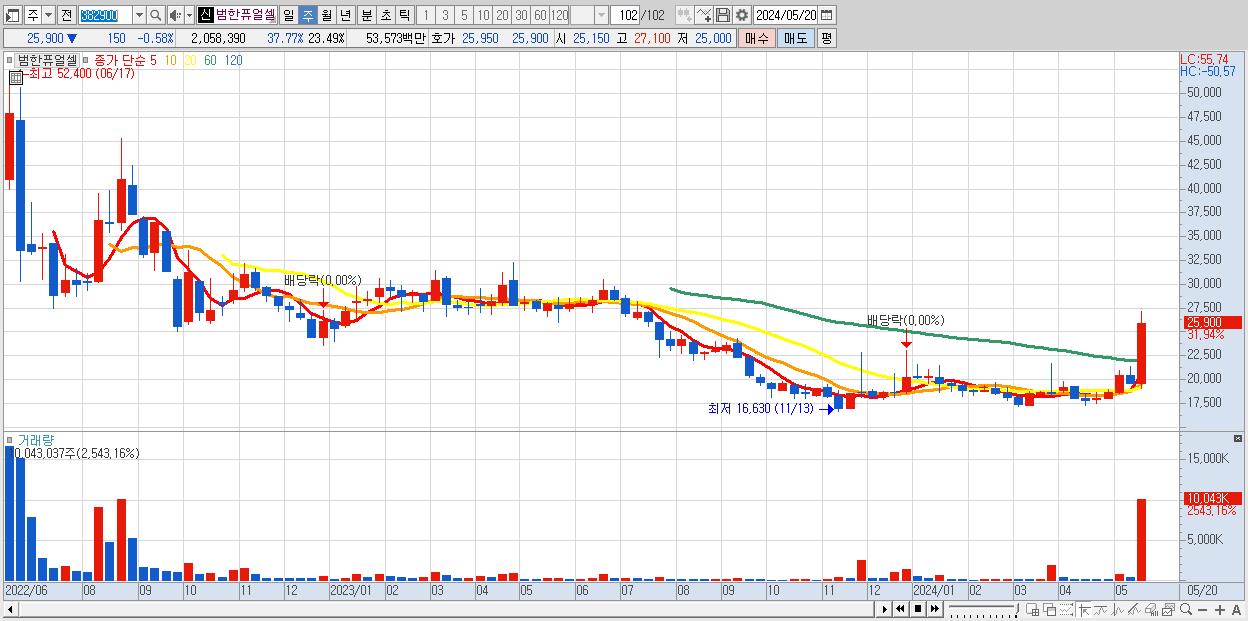Screen dimensions: 1248x621
Task: Click the add-indicator chart icon
Action: pos(684,15)
